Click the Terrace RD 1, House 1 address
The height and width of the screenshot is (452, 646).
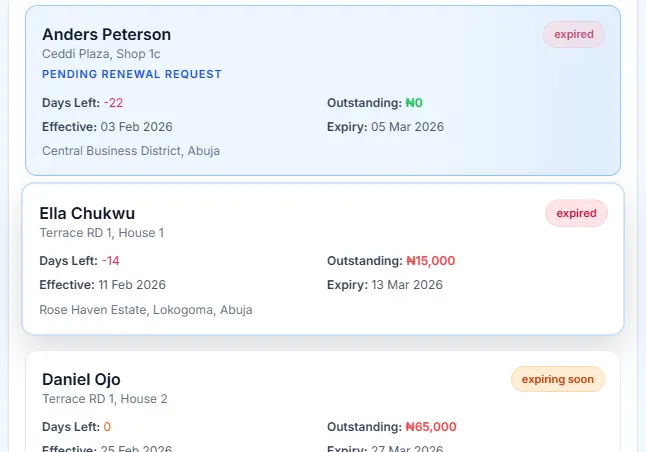tap(101, 232)
